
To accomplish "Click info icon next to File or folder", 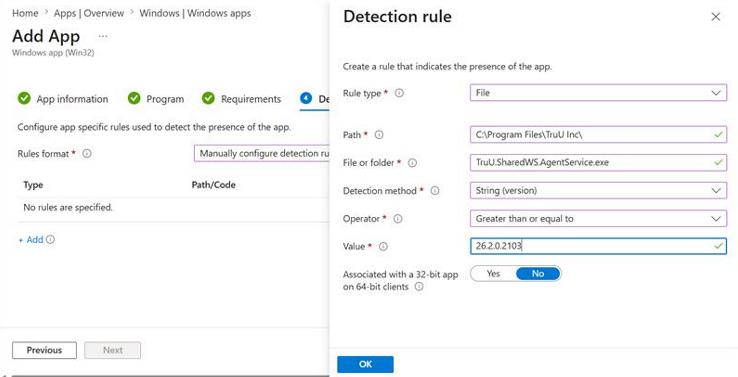I will click(412, 163).
